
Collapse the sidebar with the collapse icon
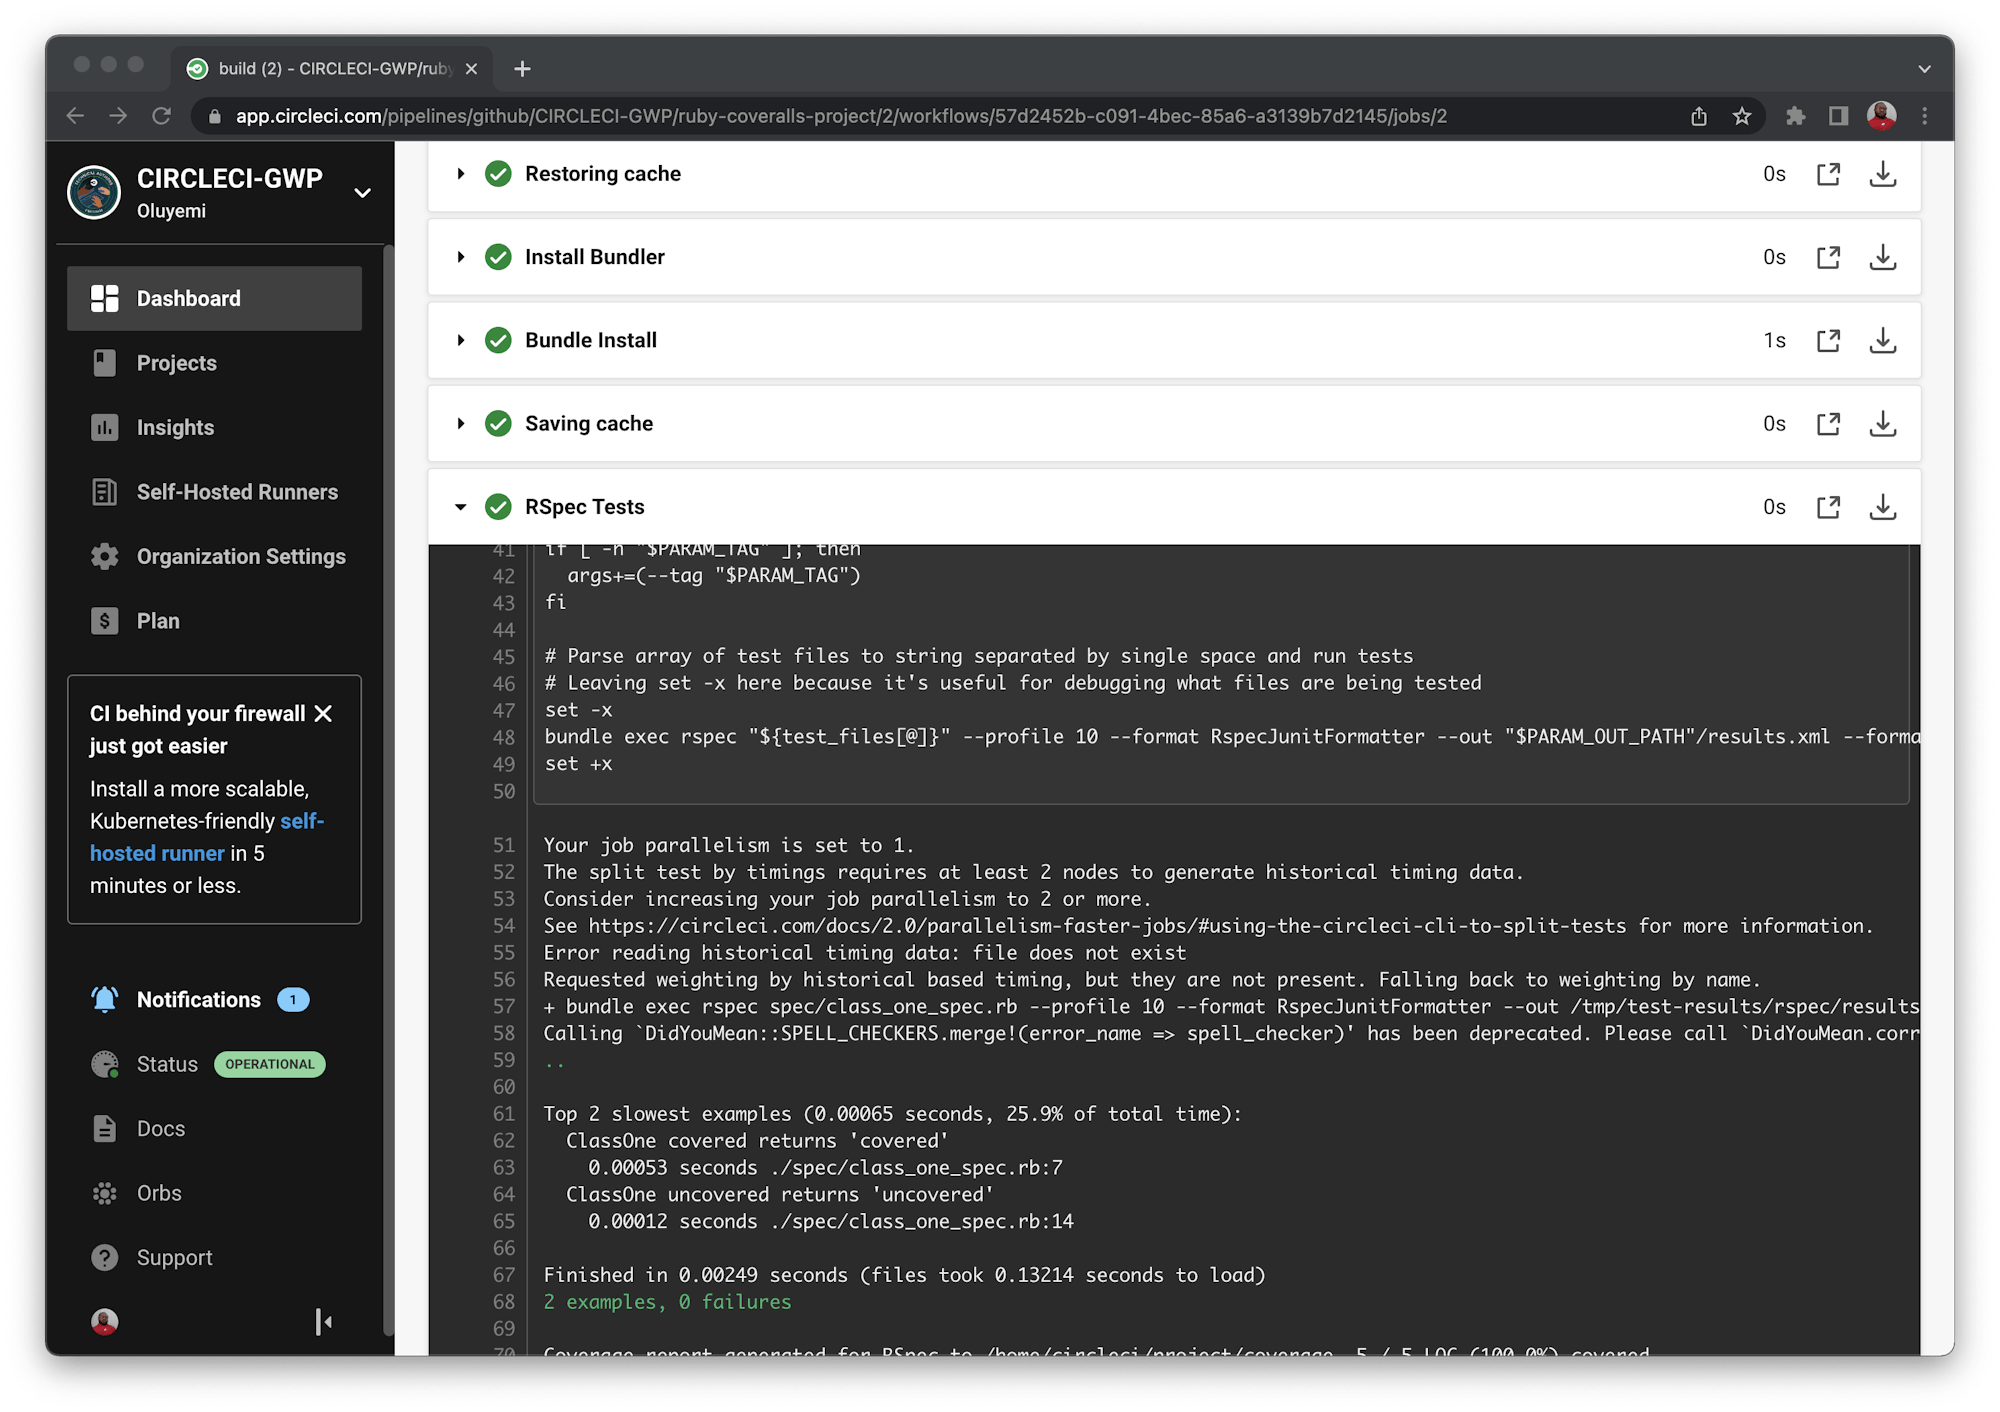(323, 1322)
